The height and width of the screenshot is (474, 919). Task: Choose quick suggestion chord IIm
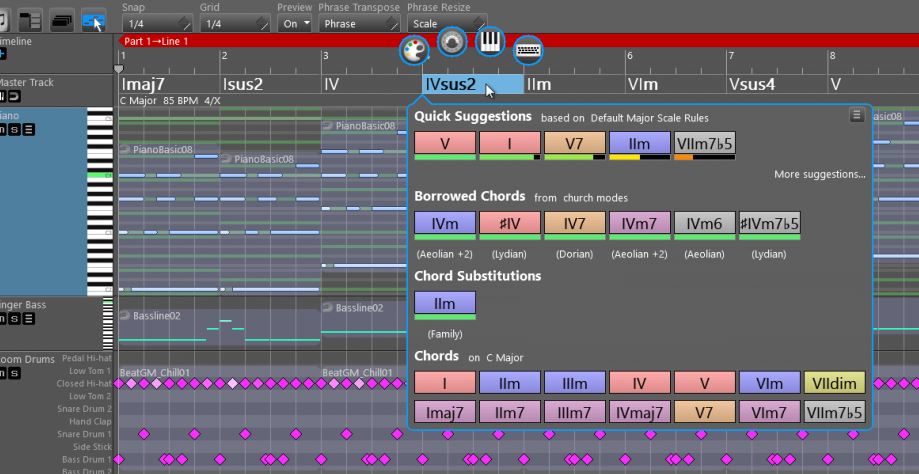tap(639, 143)
